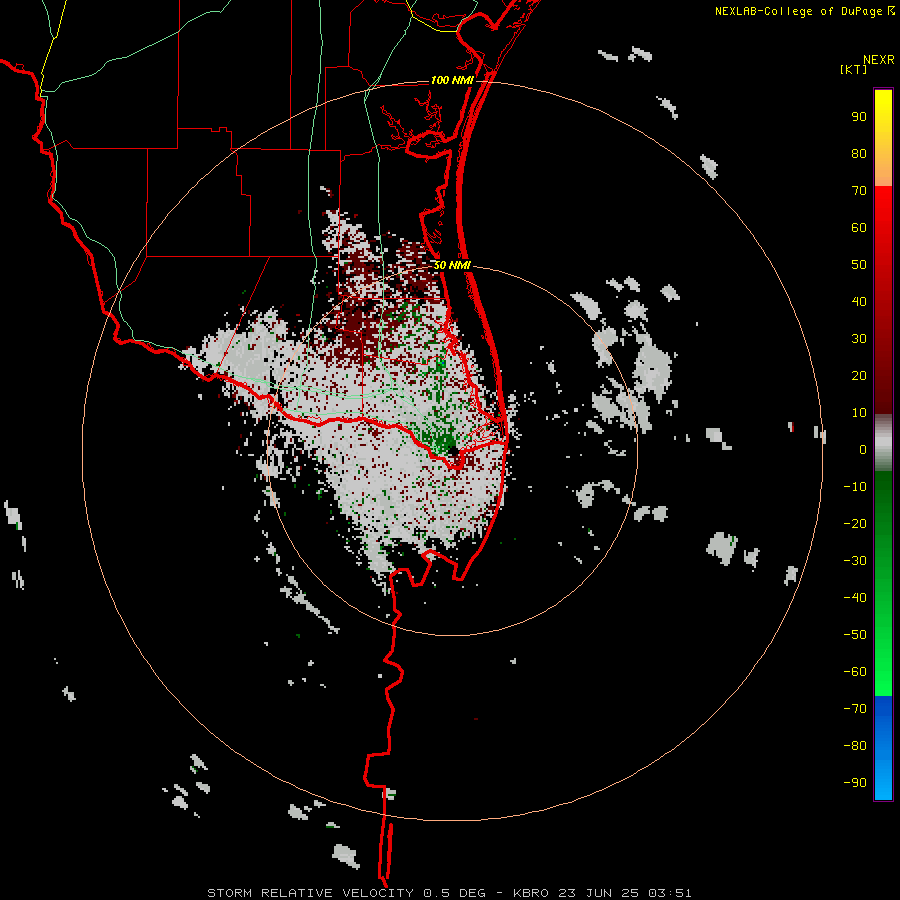Image resolution: width=900 pixels, height=900 pixels.
Task: Click the 0 value on the velocity scale
Action: click(x=863, y=449)
